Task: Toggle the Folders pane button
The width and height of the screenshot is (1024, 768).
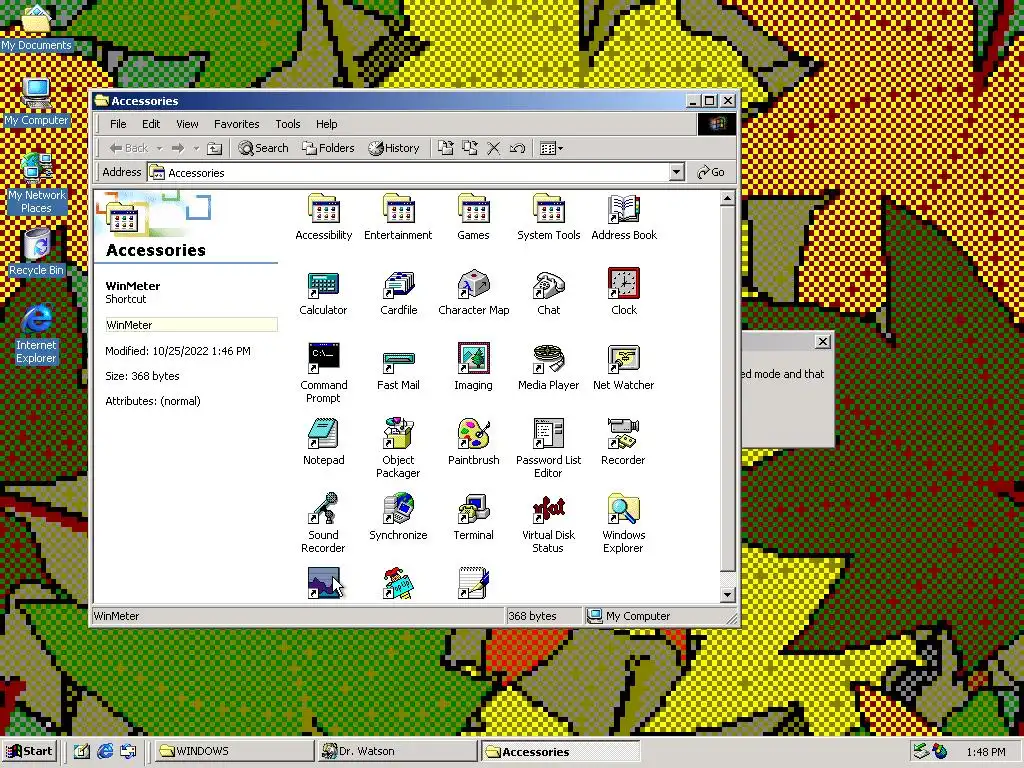Action: (328, 148)
